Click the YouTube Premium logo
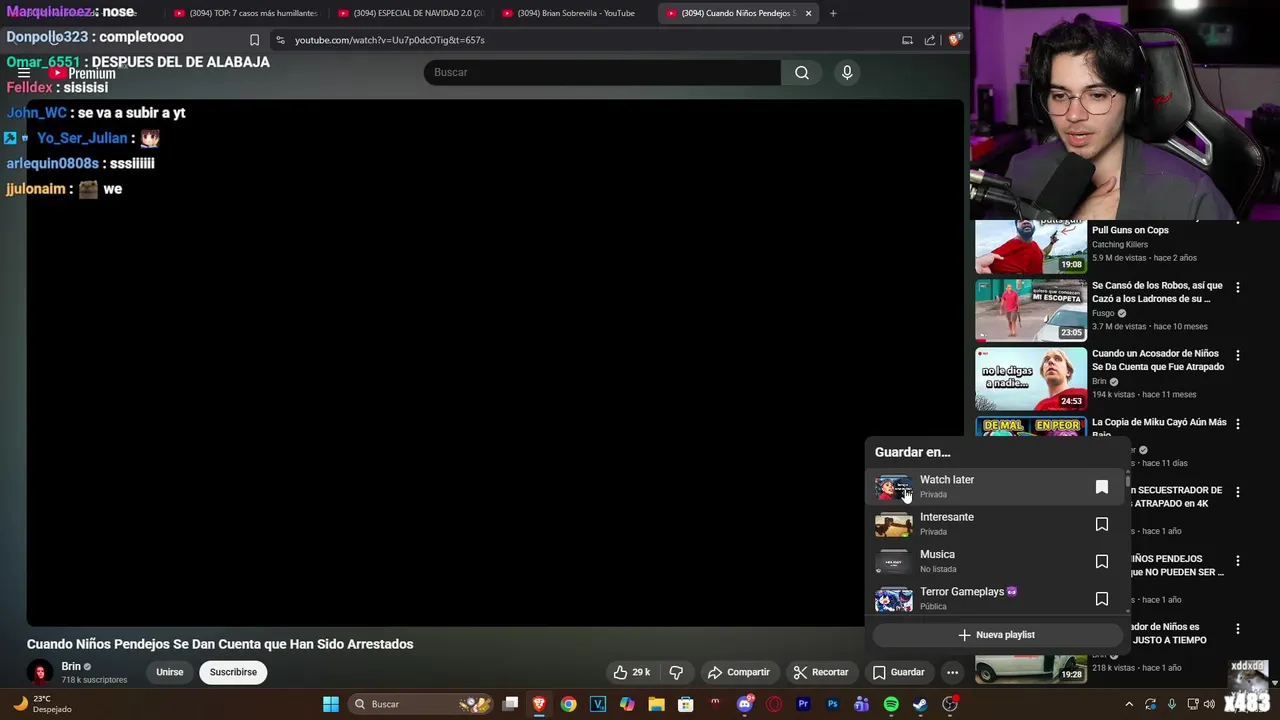Viewport: 1280px width, 720px height. (x=82, y=73)
